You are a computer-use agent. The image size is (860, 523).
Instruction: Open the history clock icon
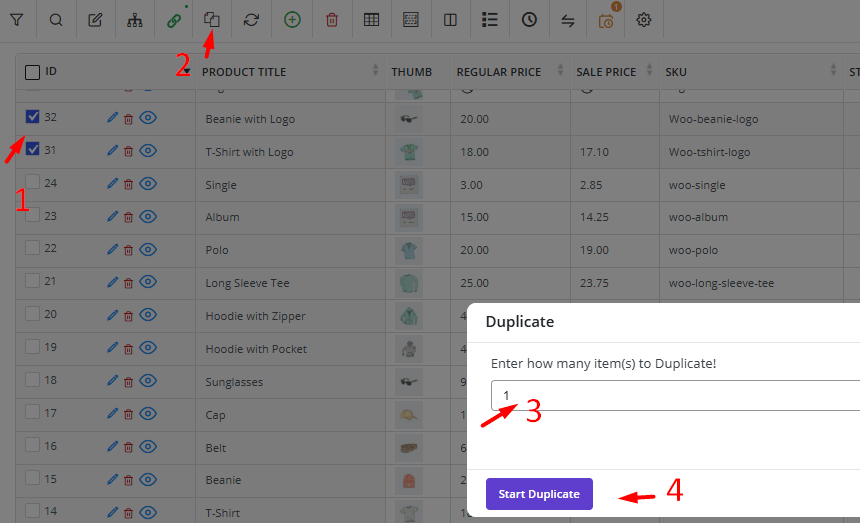pyautogui.click(x=529, y=20)
